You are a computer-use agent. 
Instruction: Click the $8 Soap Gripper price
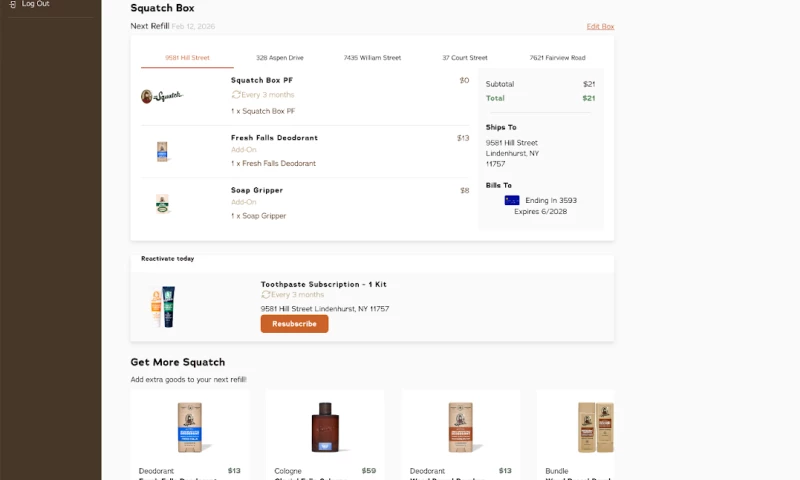pyautogui.click(x=464, y=190)
